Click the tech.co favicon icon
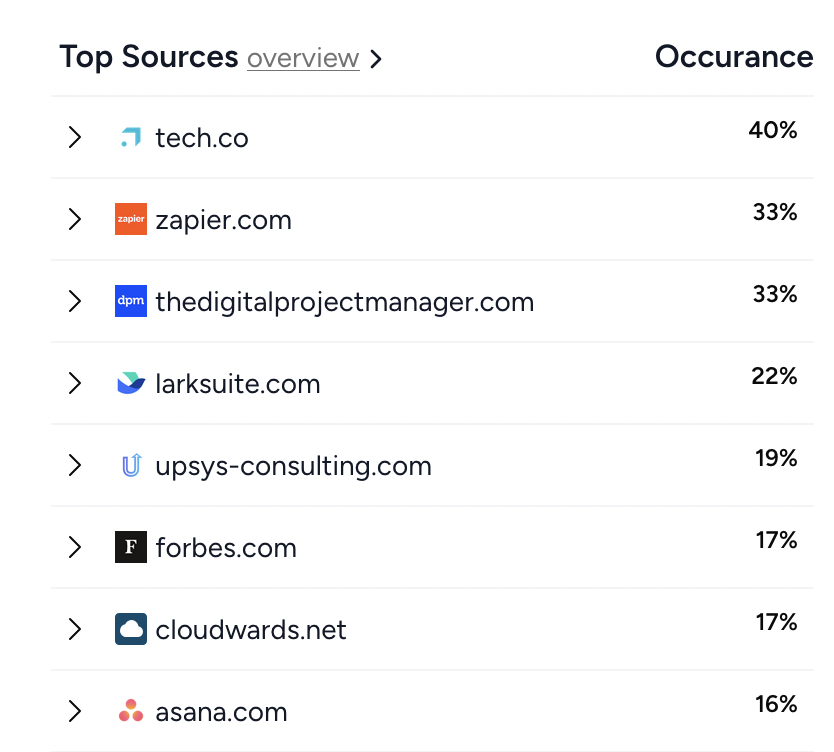The height and width of the screenshot is (752, 834). pos(131,137)
